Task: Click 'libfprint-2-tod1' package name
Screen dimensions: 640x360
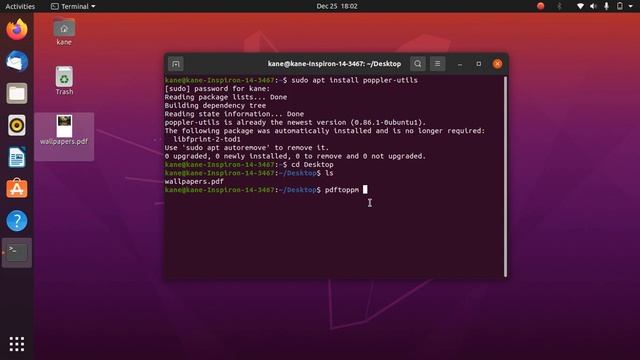Action: [x=207, y=139]
